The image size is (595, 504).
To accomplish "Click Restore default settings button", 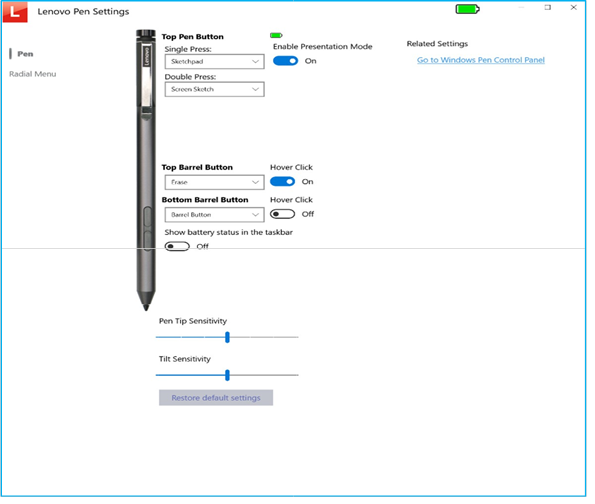I will pyautogui.click(x=216, y=398).
